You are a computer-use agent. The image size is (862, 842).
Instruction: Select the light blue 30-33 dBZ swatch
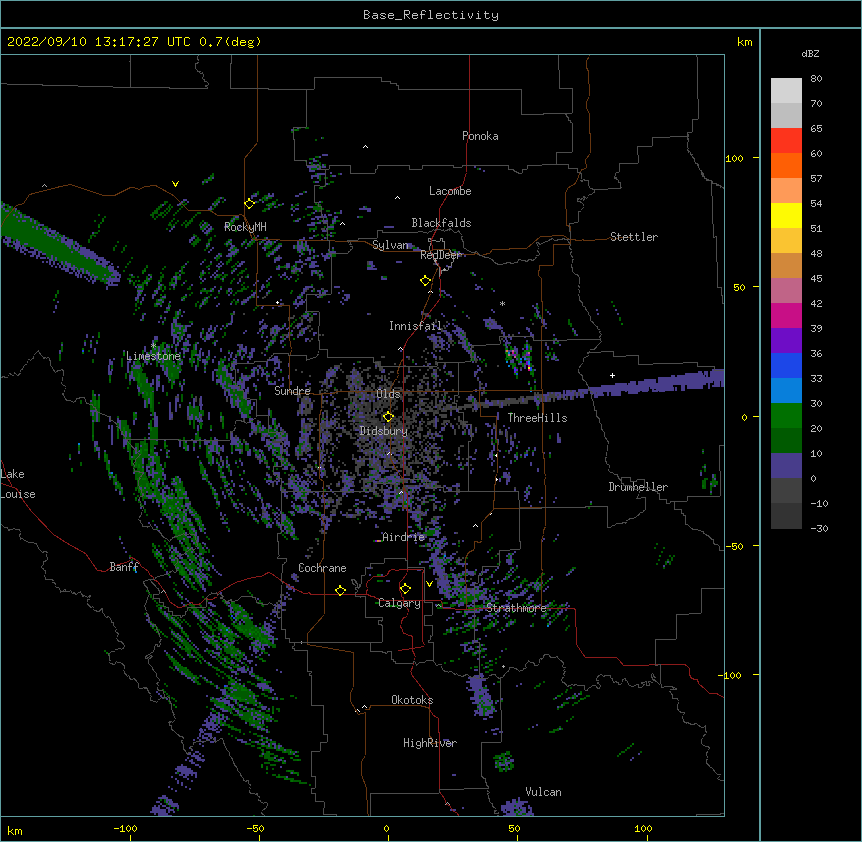[x=786, y=390]
